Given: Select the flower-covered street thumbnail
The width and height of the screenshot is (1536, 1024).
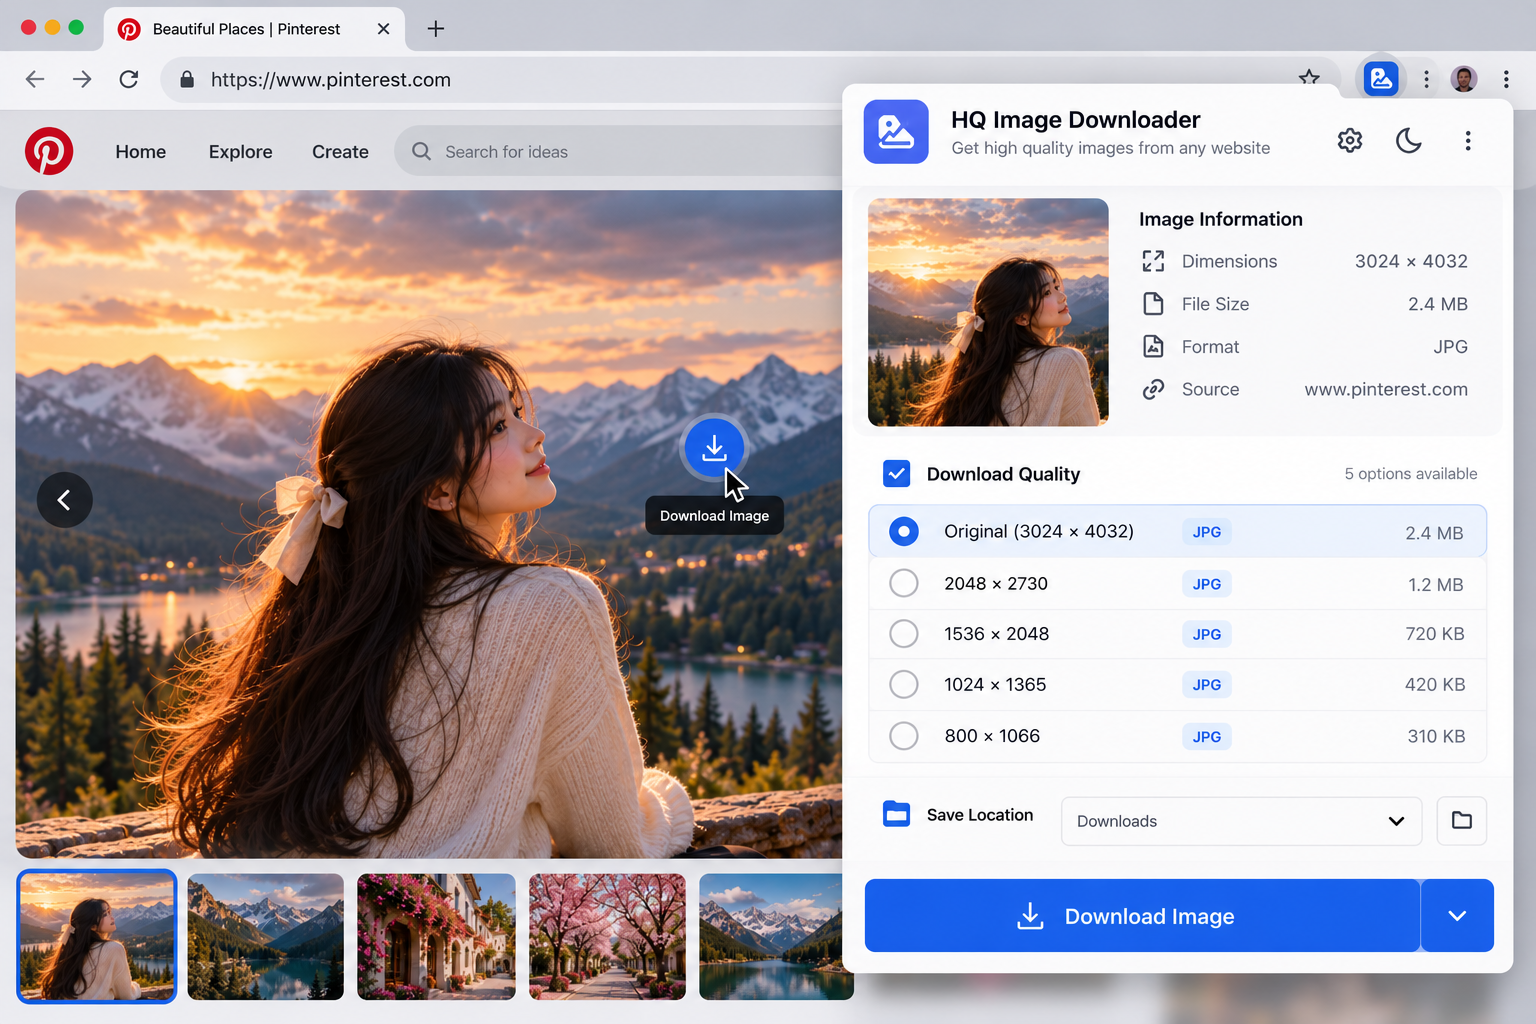Looking at the screenshot, I should click(436, 937).
